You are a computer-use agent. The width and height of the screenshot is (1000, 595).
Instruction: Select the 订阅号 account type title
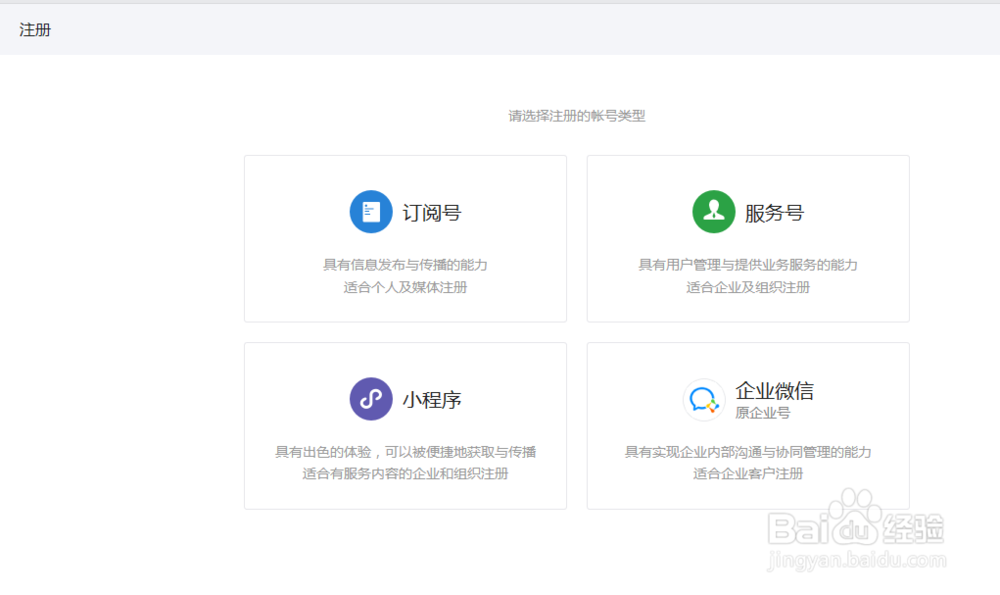click(x=432, y=213)
